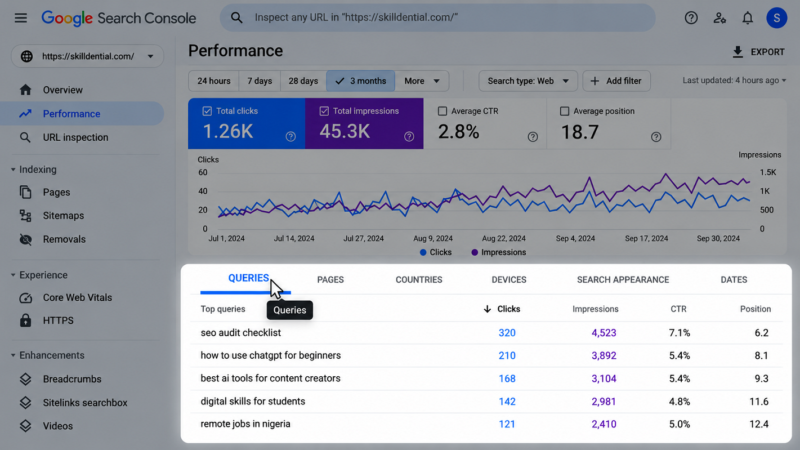Open the property selector dropdown
Screen dimensions: 800x450
88,56
